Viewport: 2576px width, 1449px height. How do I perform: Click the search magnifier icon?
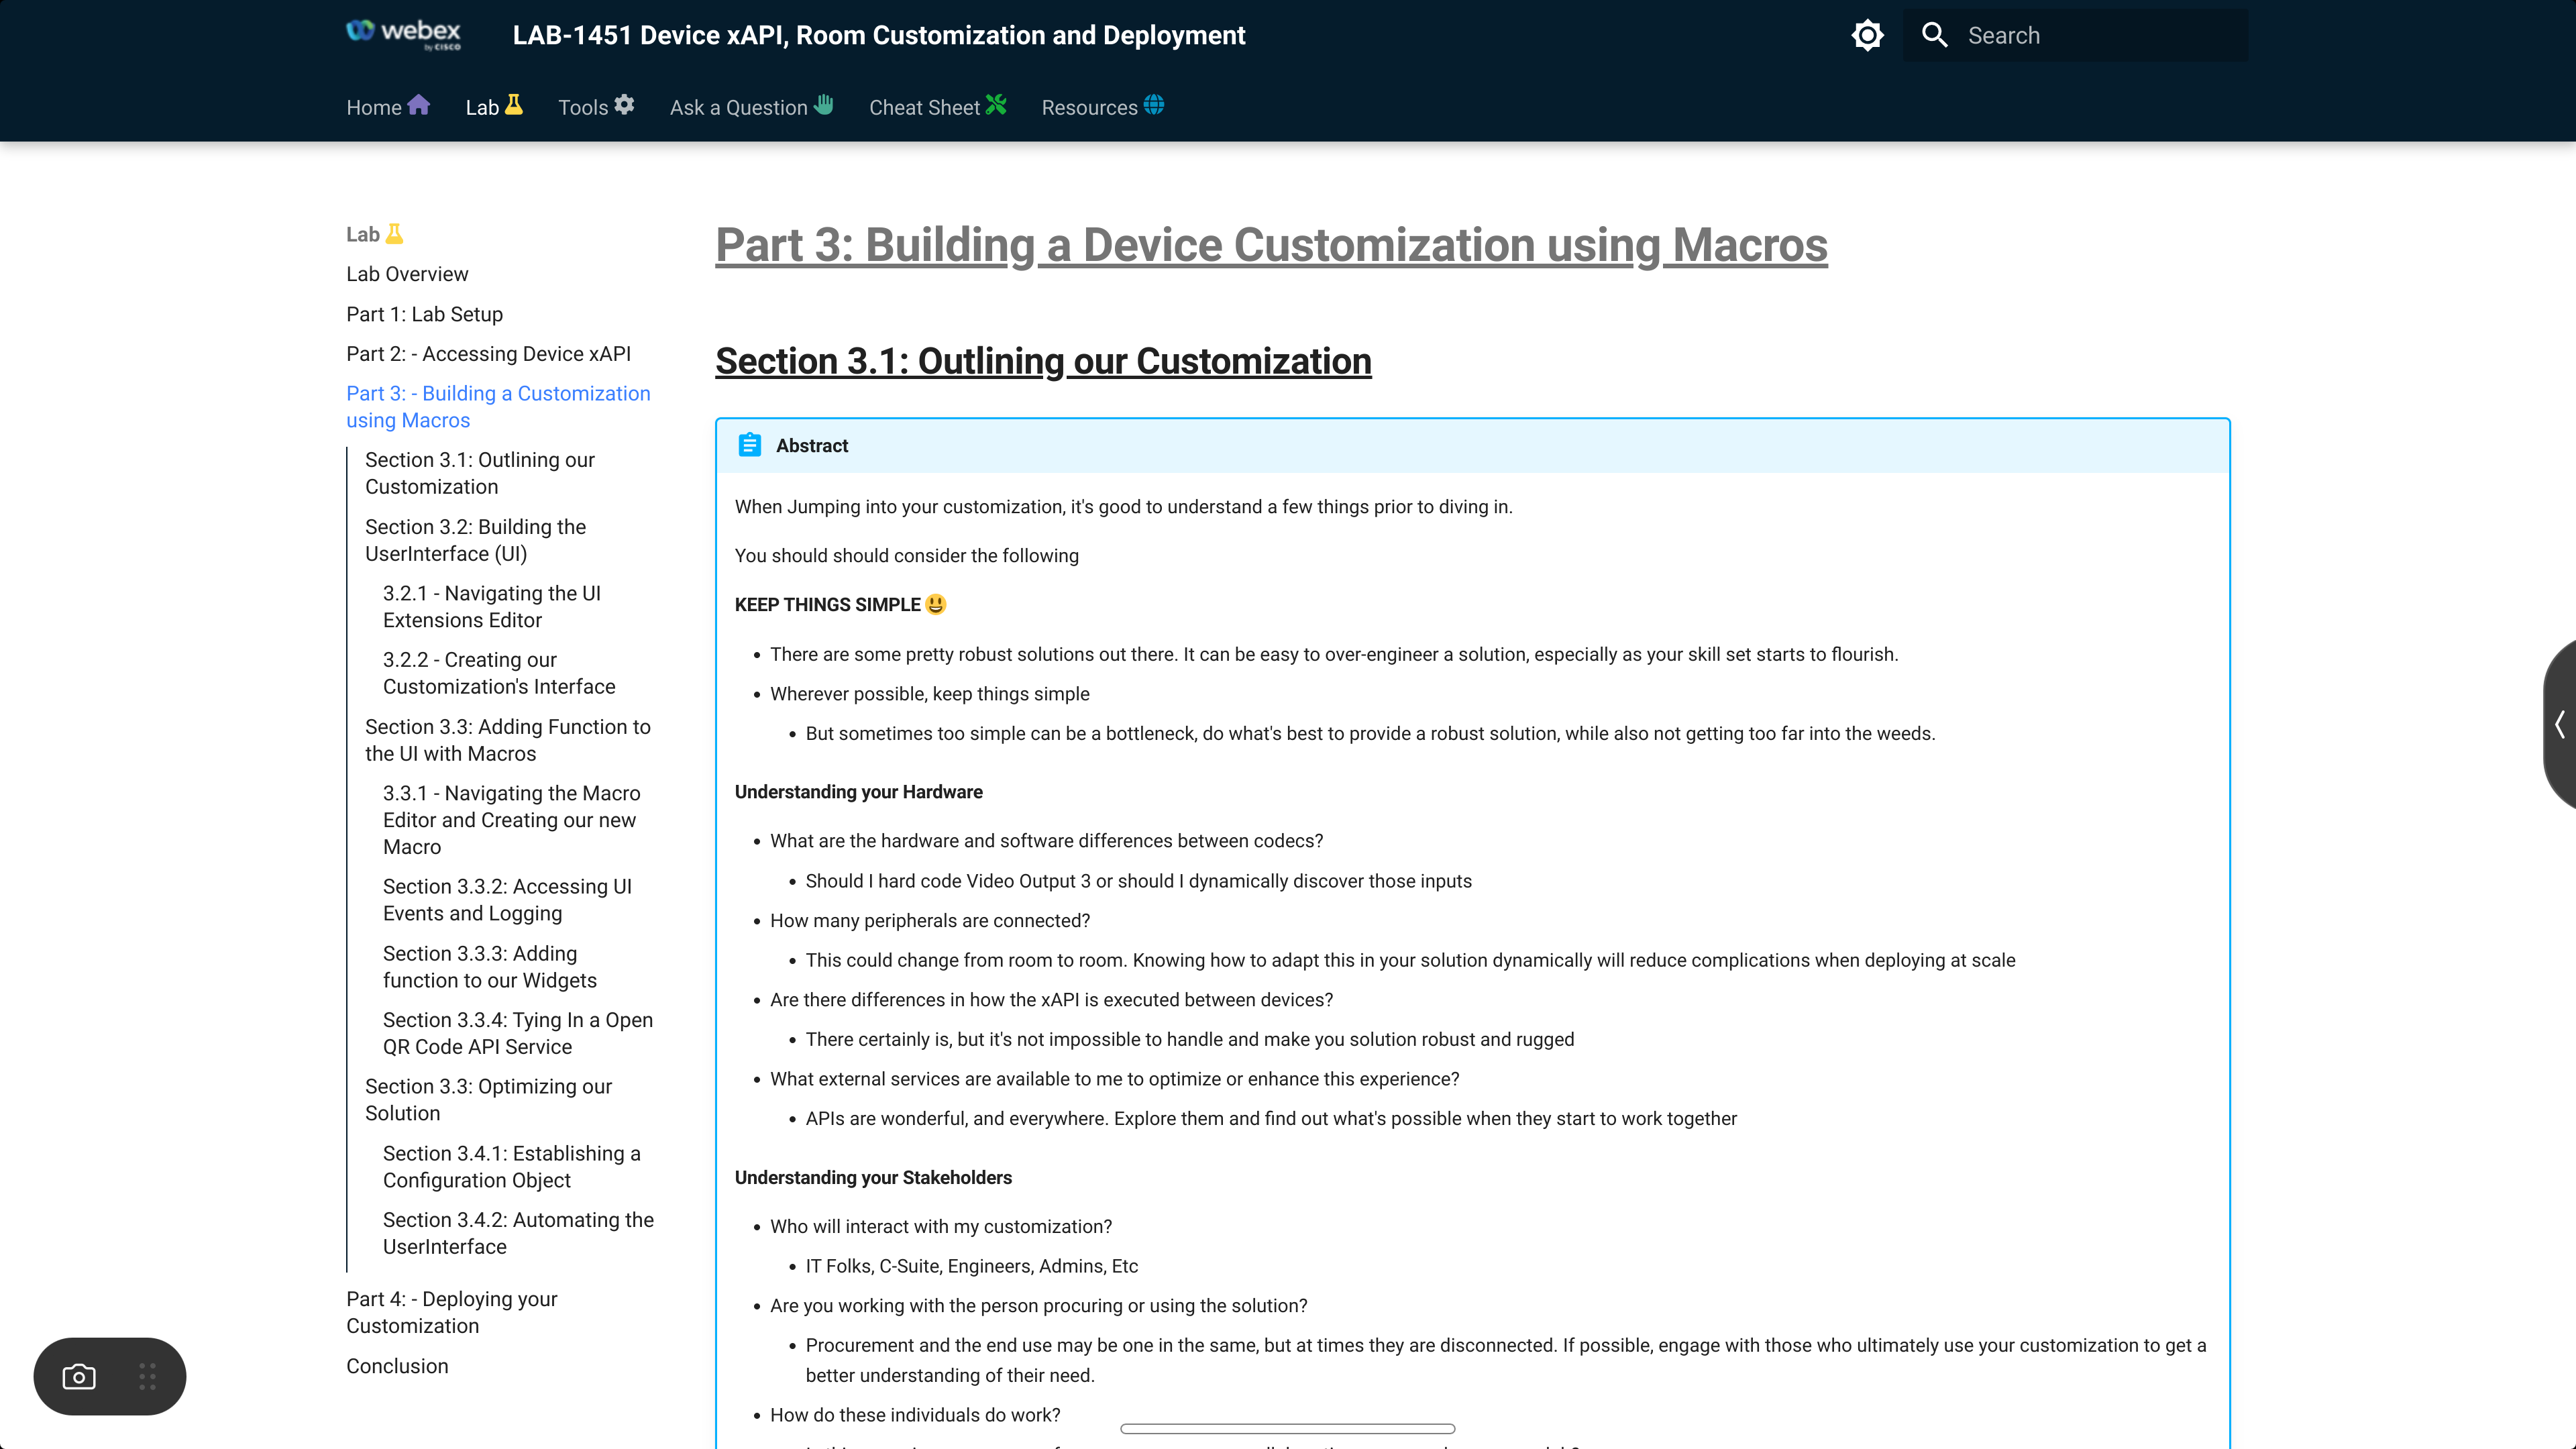pos(1934,35)
